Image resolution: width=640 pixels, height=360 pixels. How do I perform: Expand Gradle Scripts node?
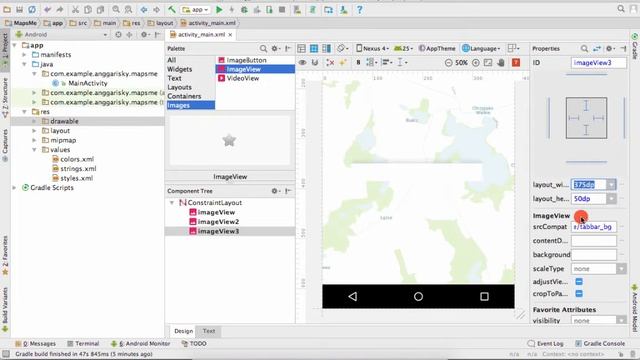coord(14,188)
